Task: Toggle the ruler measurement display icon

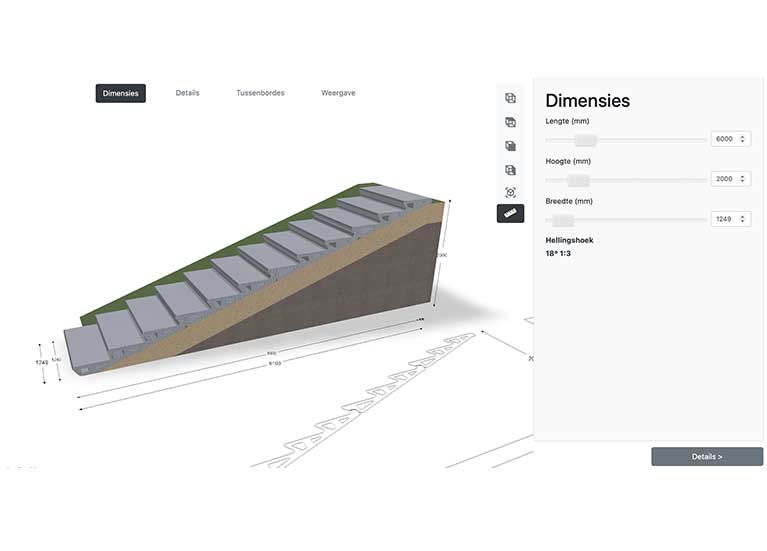Action: coord(510,213)
